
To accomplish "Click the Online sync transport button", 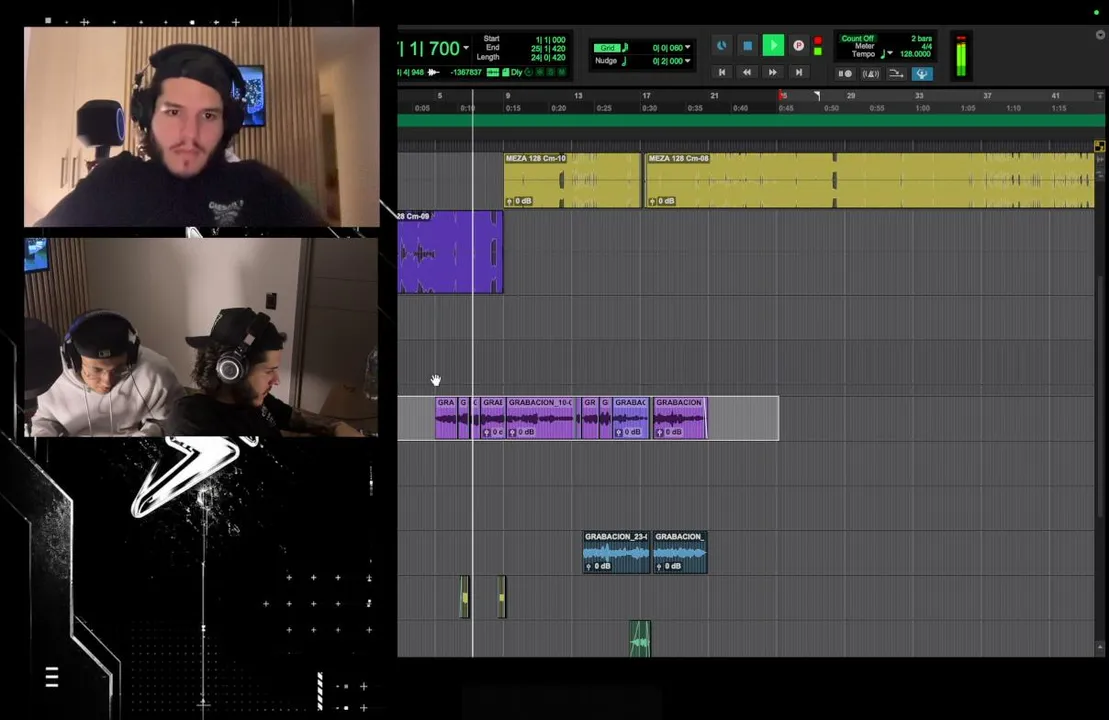I will (721, 45).
